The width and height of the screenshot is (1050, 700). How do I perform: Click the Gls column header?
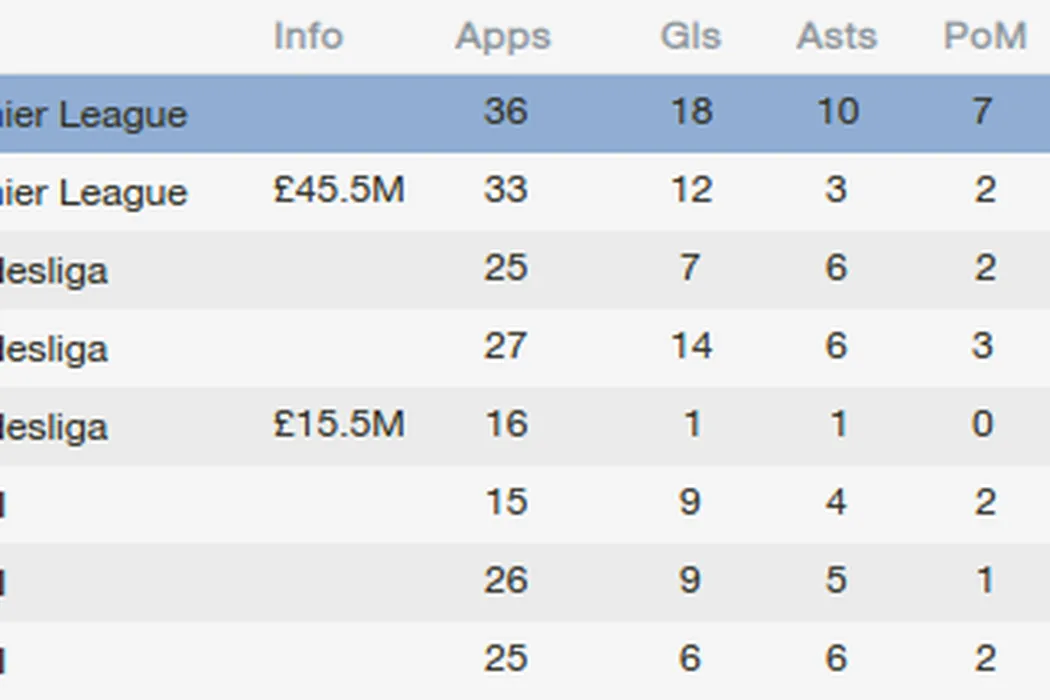click(x=690, y=37)
